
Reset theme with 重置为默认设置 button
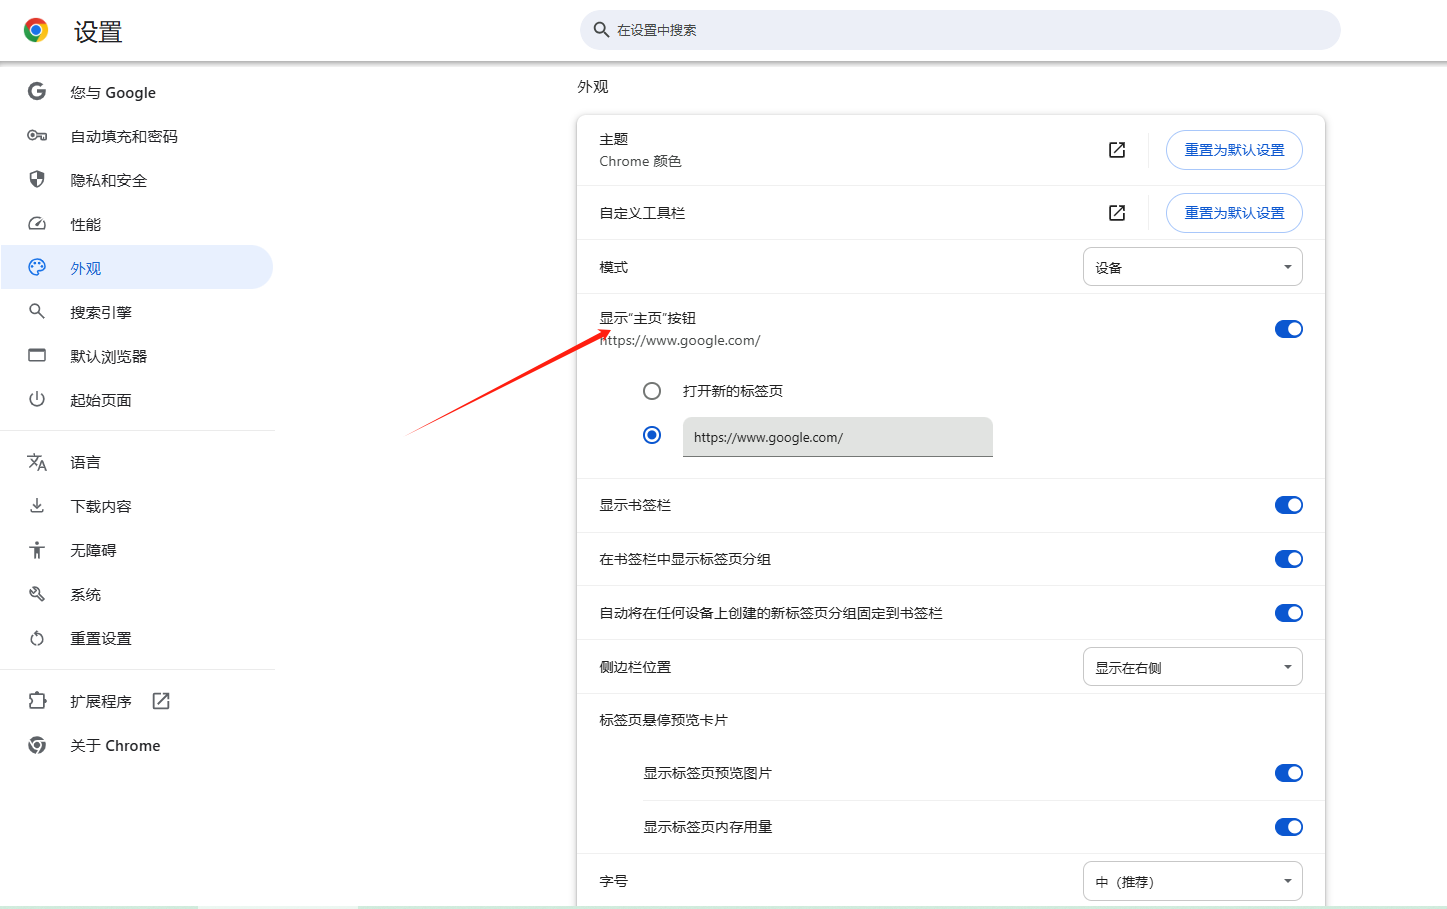(x=1234, y=150)
